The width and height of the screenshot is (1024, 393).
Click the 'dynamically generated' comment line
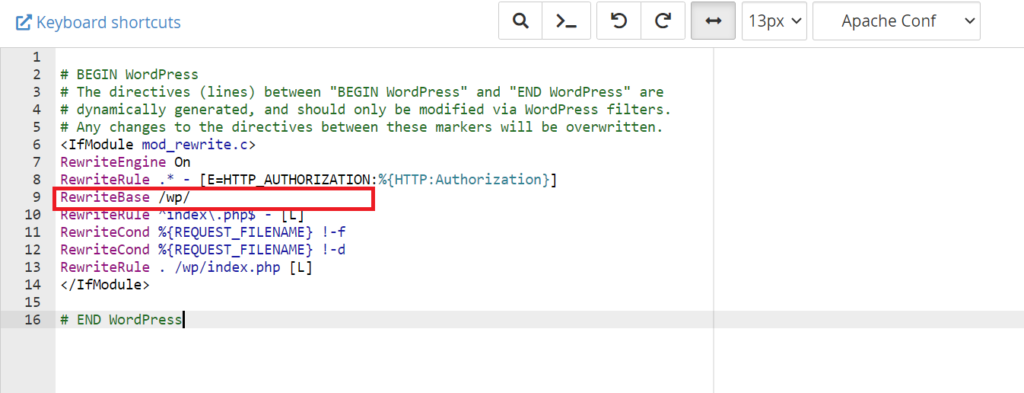point(365,110)
